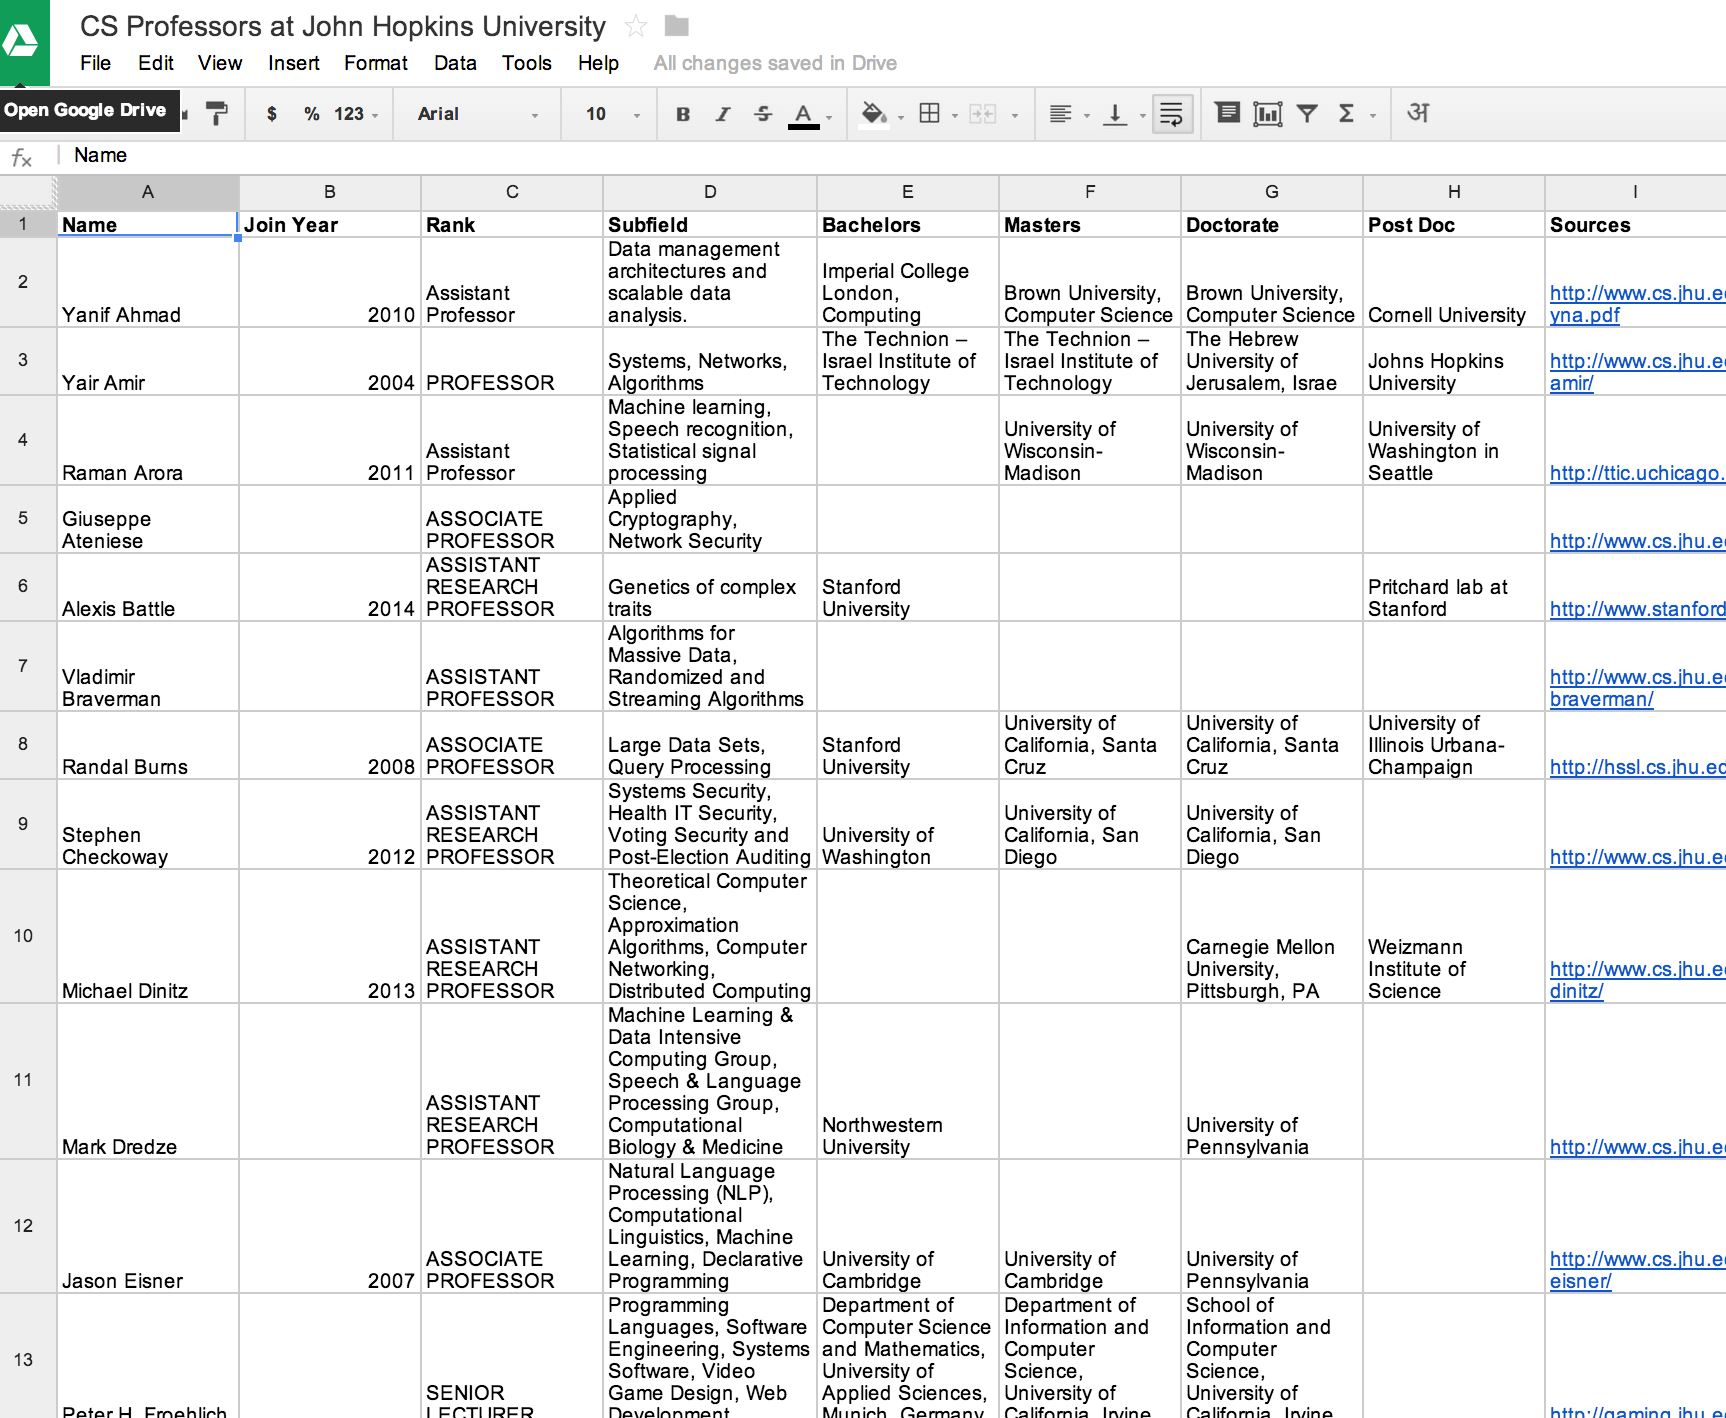Click the merge cells icon
The width and height of the screenshot is (1726, 1418).
983,114
